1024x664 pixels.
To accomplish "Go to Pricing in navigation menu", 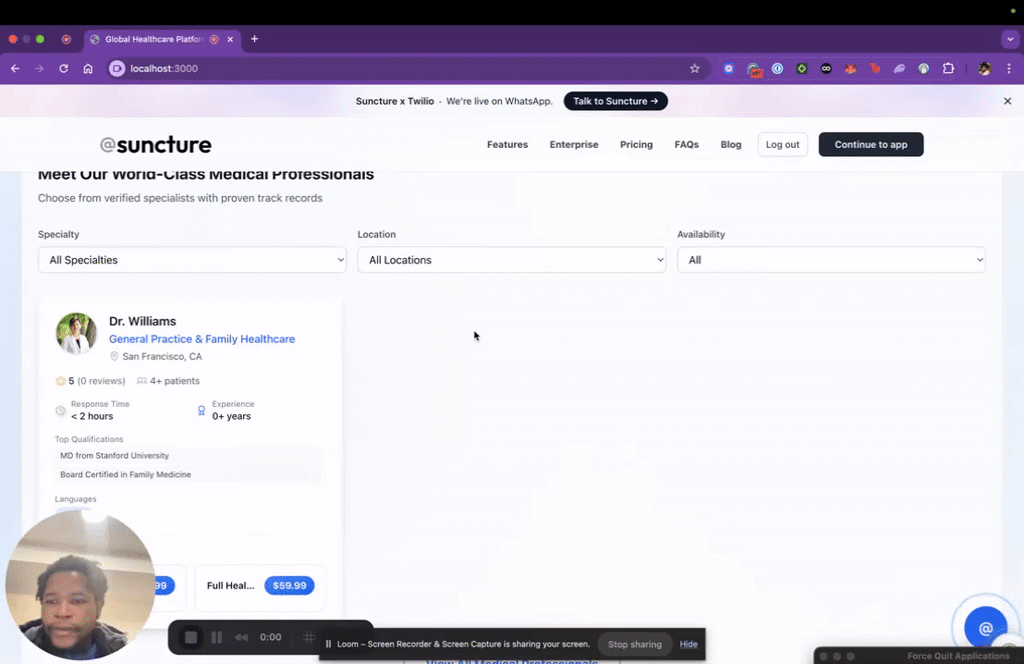I will [x=636, y=145].
